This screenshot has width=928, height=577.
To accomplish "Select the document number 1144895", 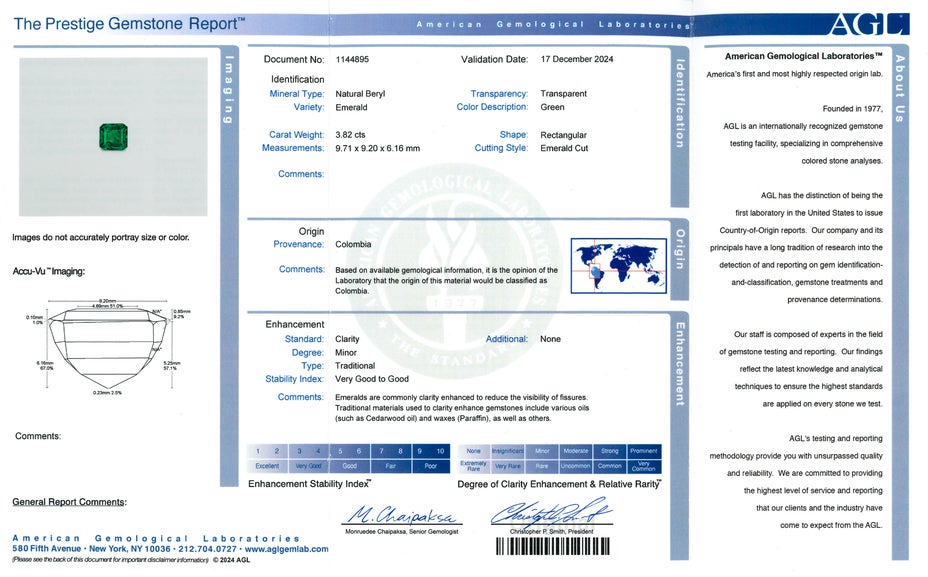I will pyautogui.click(x=352, y=59).
